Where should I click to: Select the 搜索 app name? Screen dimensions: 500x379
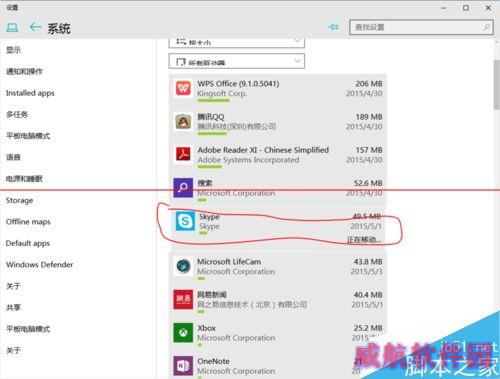[205, 183]
